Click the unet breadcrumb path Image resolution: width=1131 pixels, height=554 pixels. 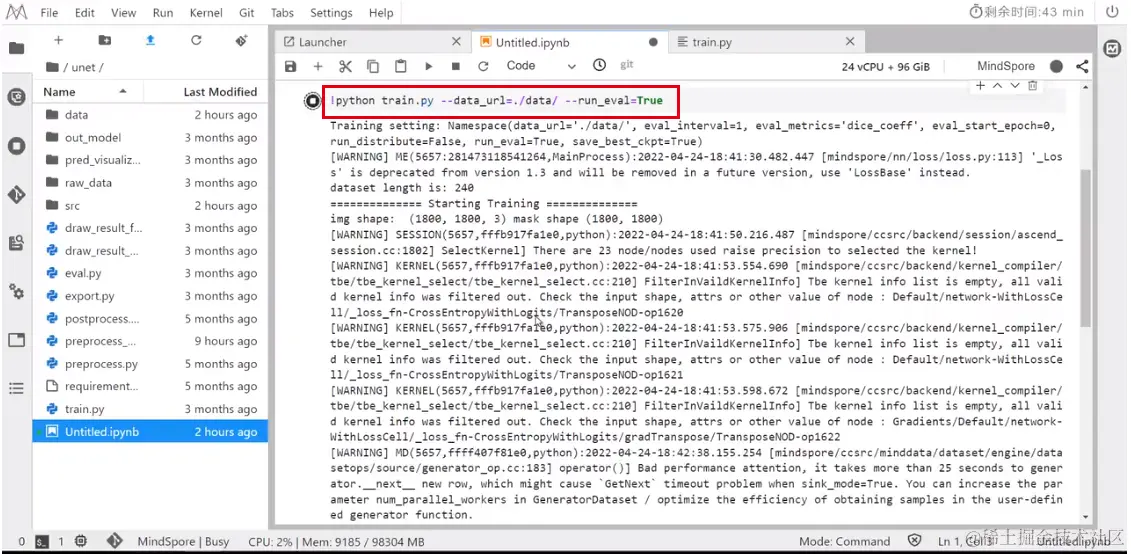pyautogui.click(x=87, y=67)
